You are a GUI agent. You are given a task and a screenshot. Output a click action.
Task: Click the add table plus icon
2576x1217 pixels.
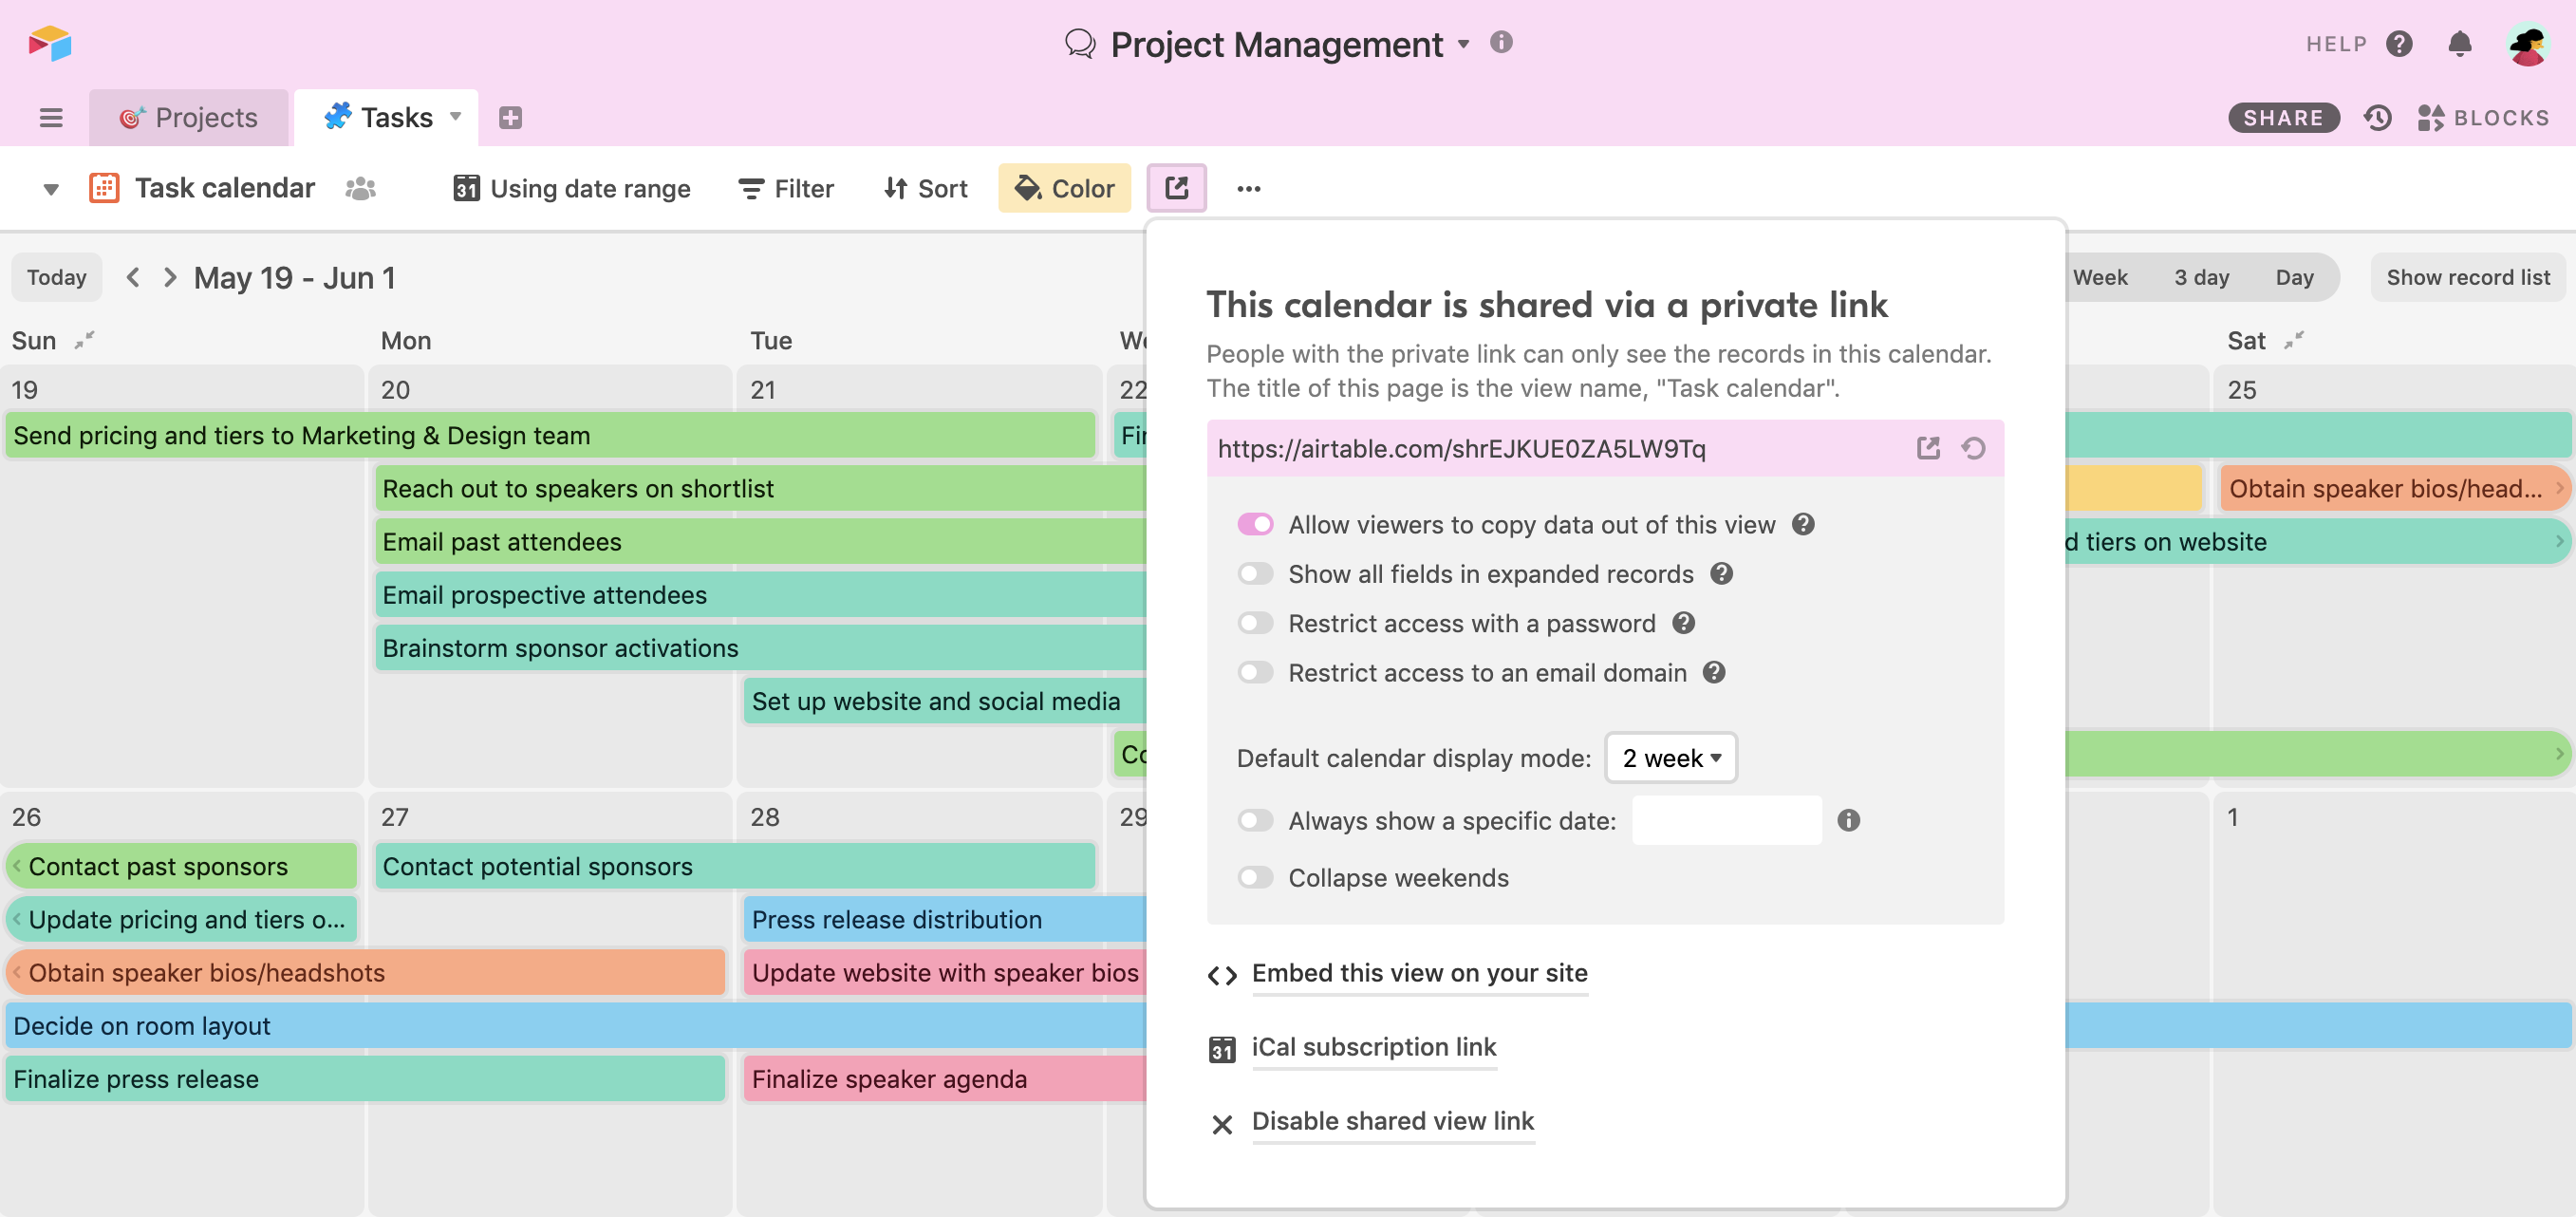(x=510, y=118)
